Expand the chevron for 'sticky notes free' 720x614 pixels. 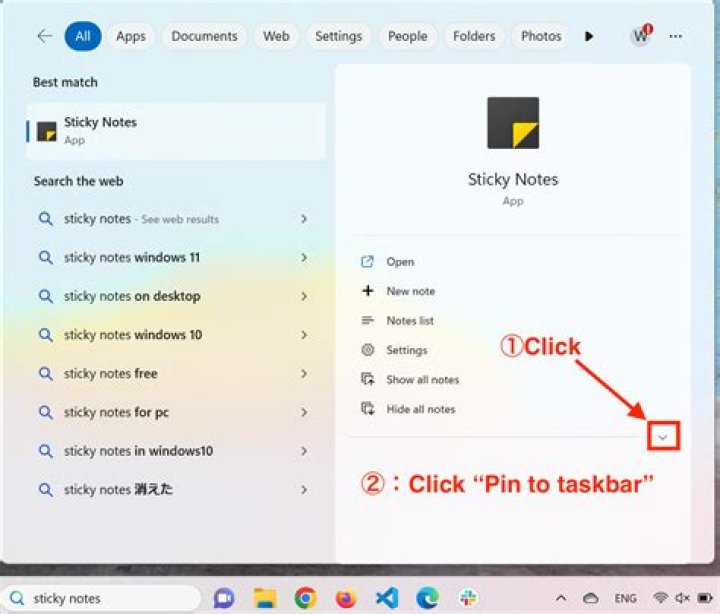coord(304,373)
